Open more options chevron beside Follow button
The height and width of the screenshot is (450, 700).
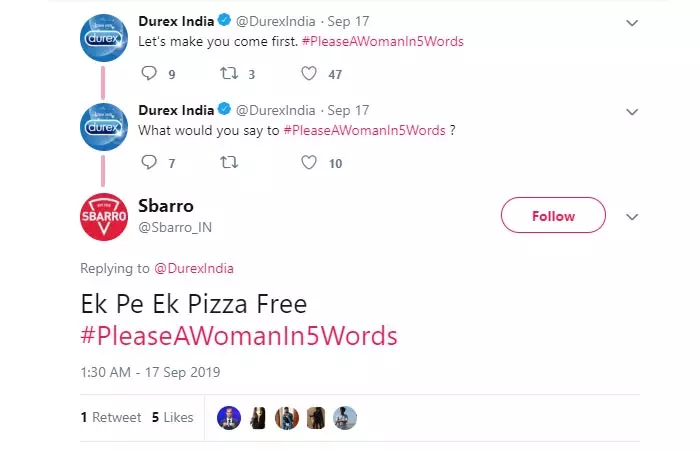coord(631,216)
